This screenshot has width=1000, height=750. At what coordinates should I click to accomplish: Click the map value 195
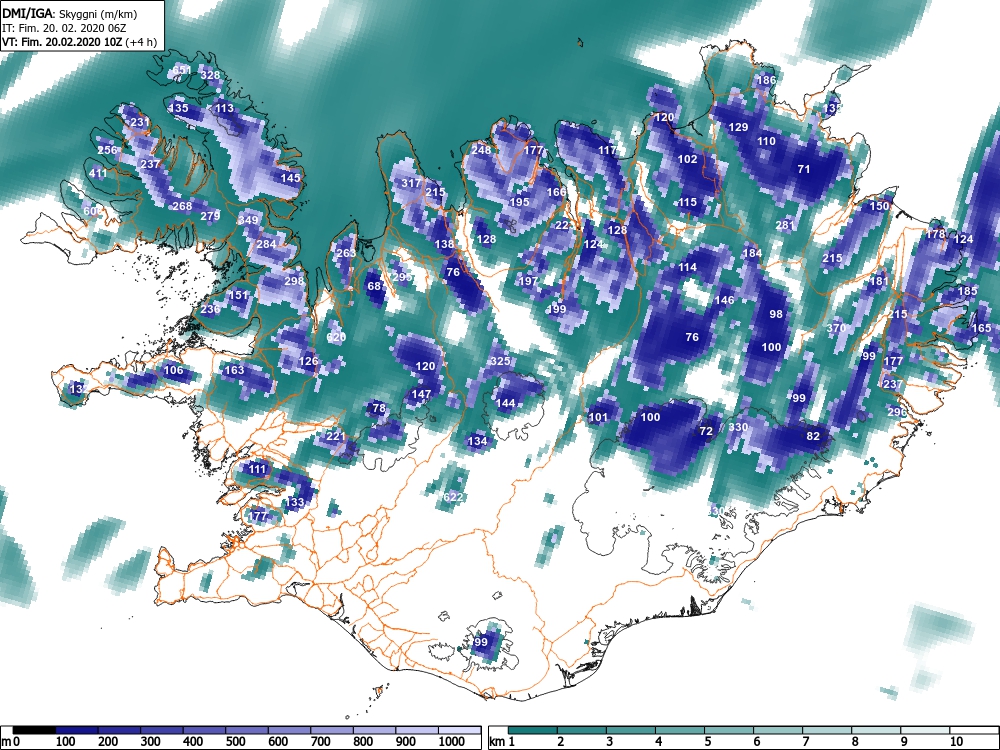pos(519,202)
